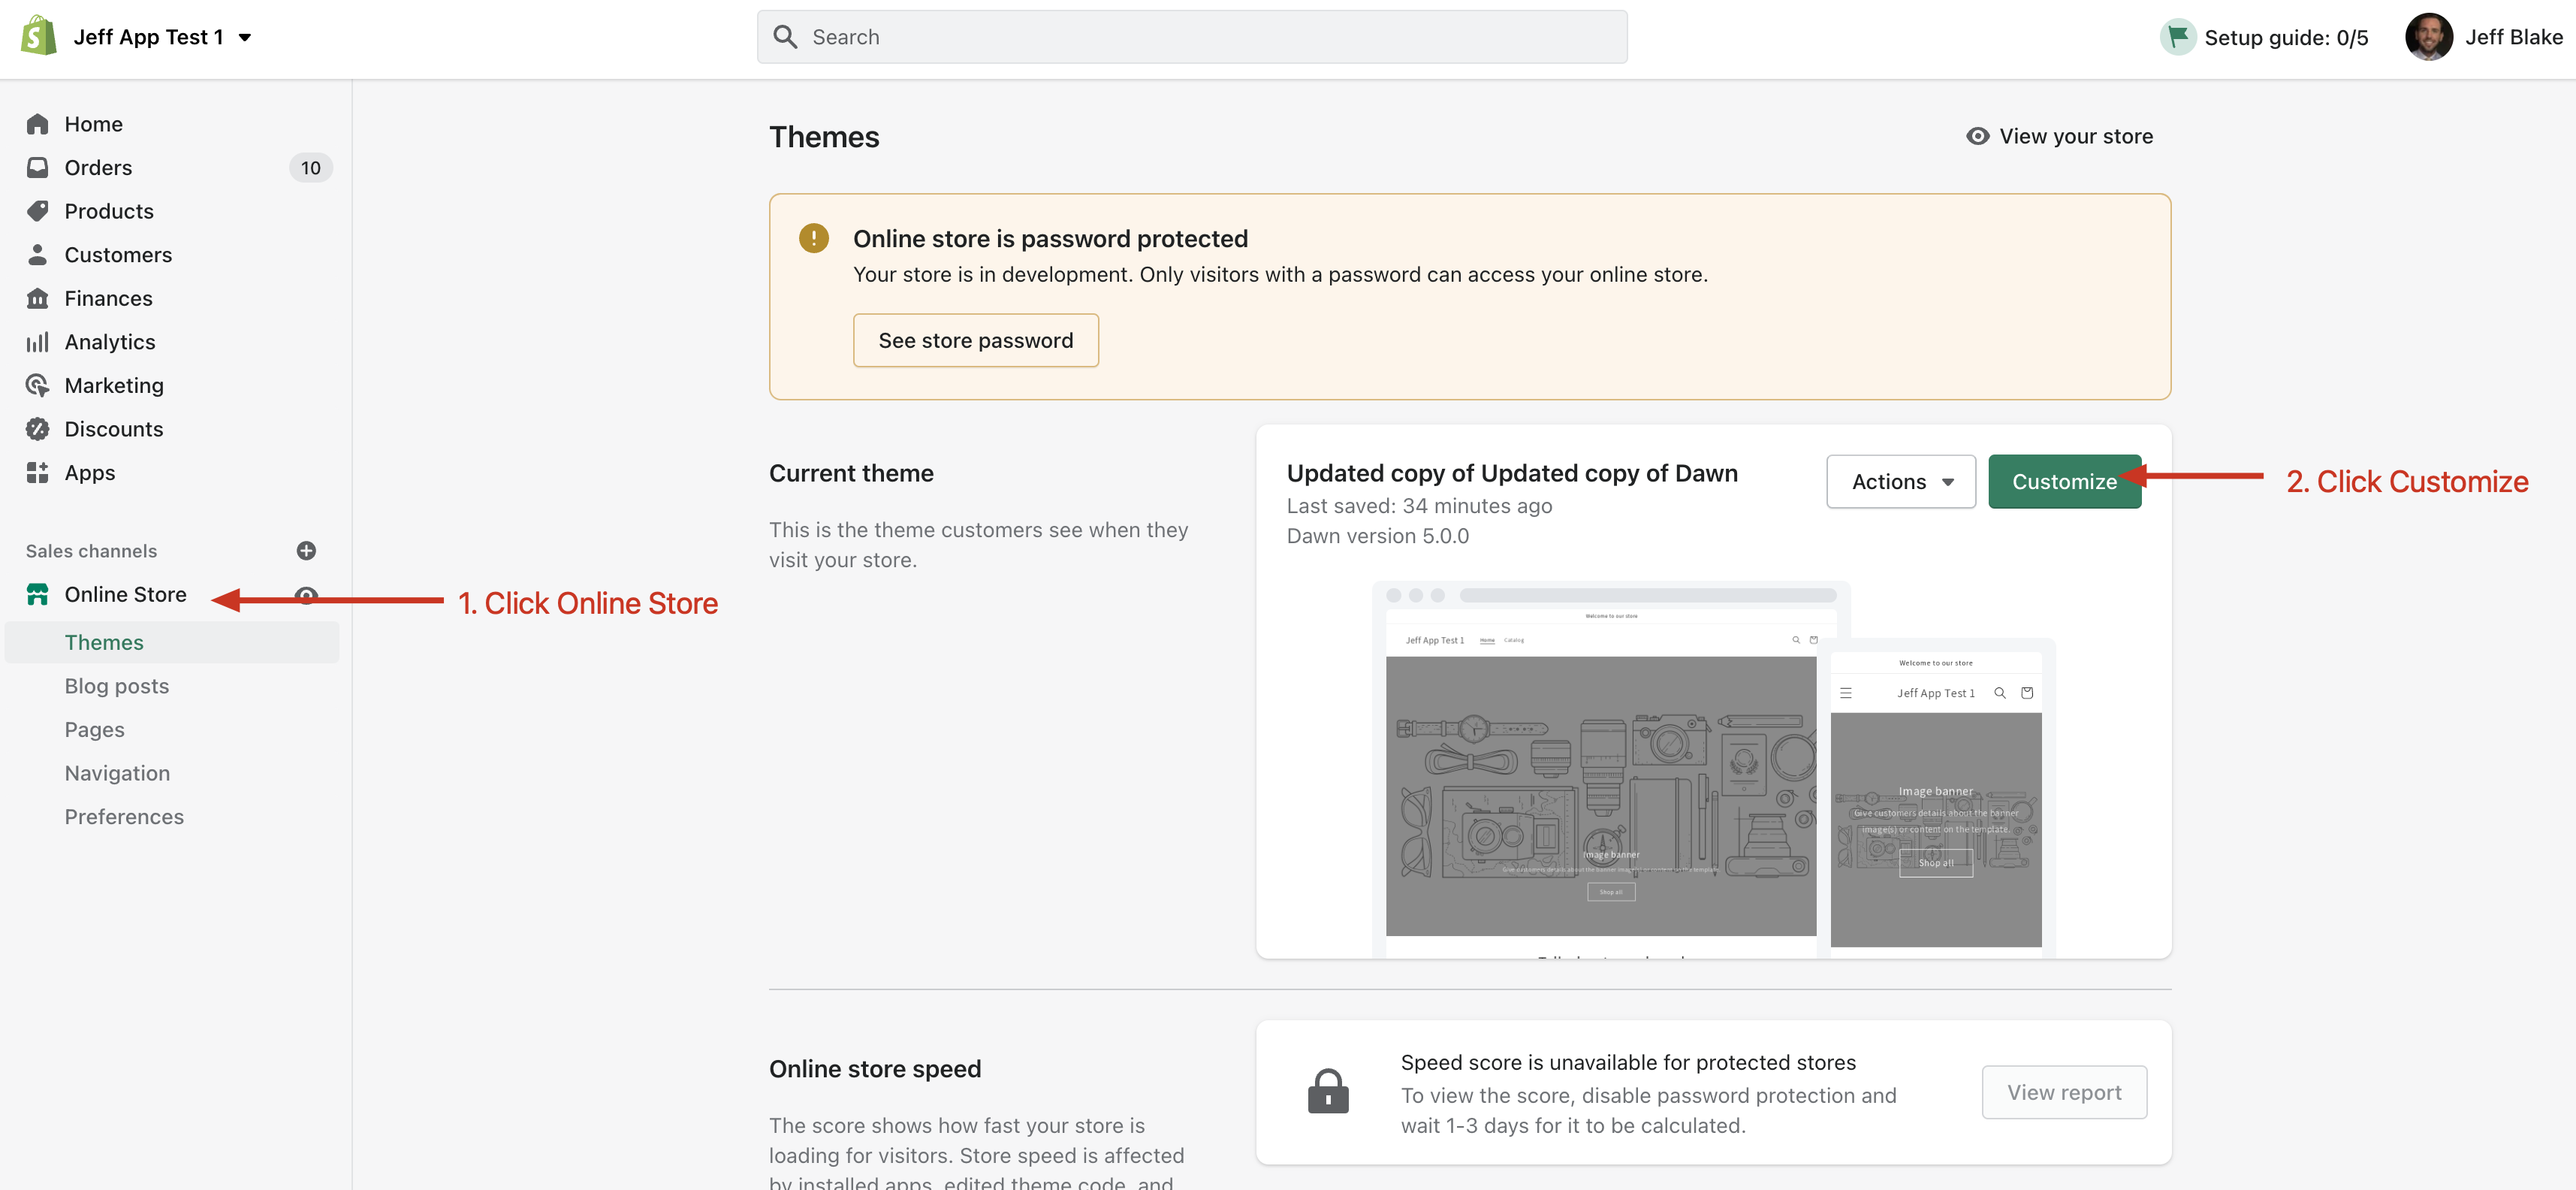2576x1190 pixels.
Task: Click 'Last saved: 34 minutes ago' text
Action: coord(1419,506)
